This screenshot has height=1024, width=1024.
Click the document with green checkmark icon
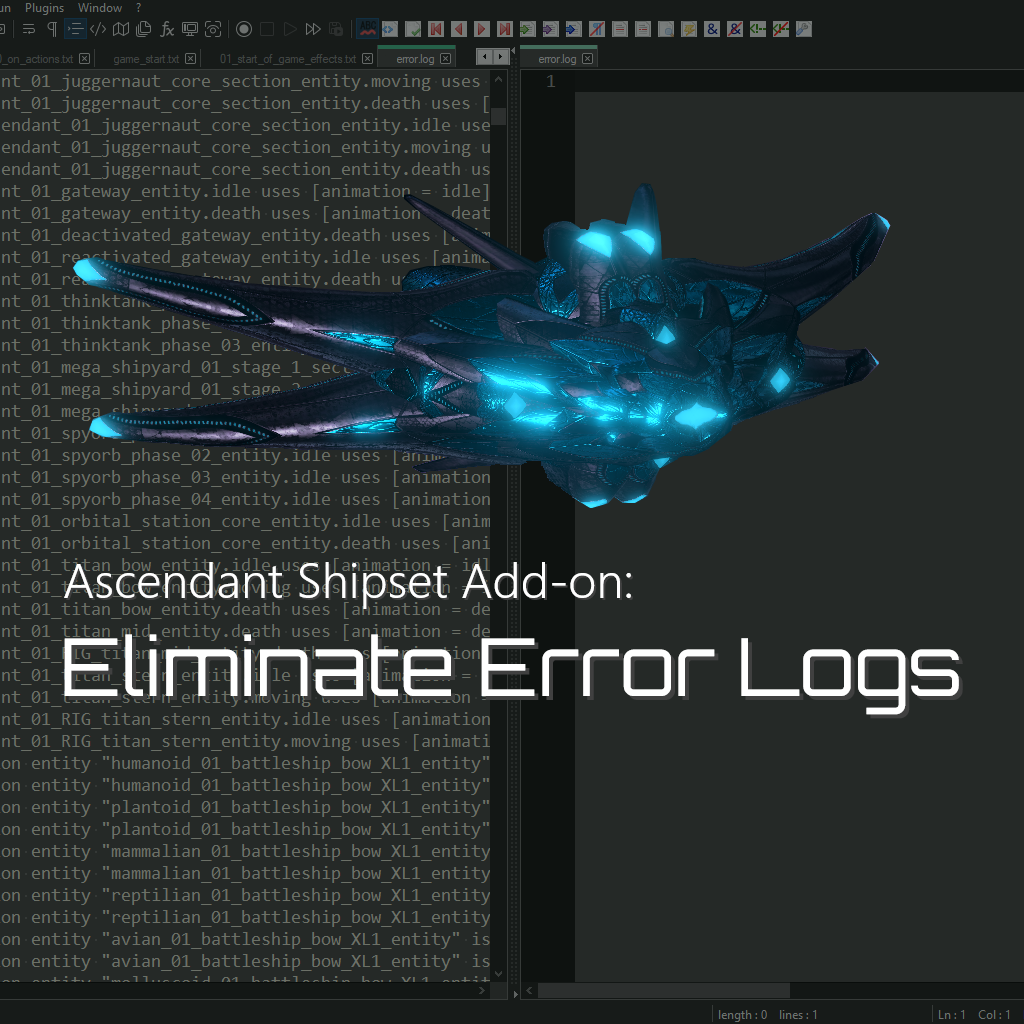413,29
